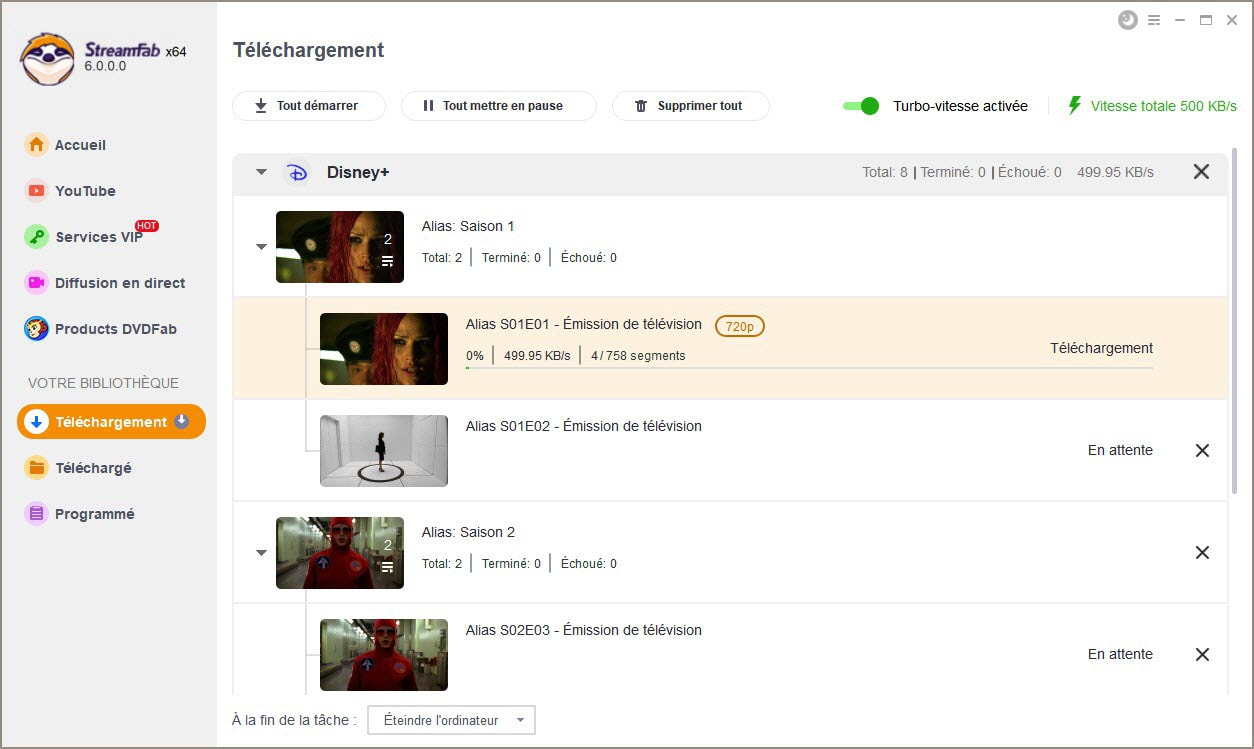
Task: Click 'Alias S01E01 - Émission de télévision' title
Action: click(x=584, y=324)
